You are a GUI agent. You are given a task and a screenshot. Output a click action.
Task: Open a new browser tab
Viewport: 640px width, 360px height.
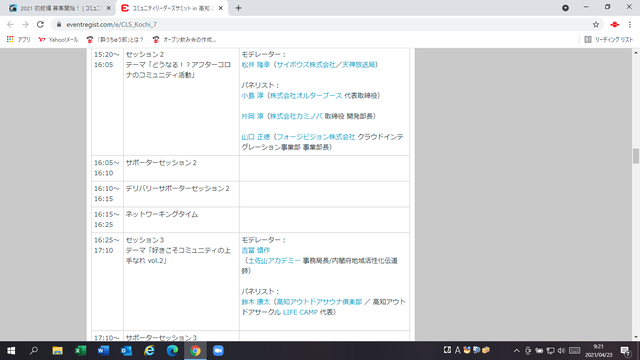(x=238, y=8)
